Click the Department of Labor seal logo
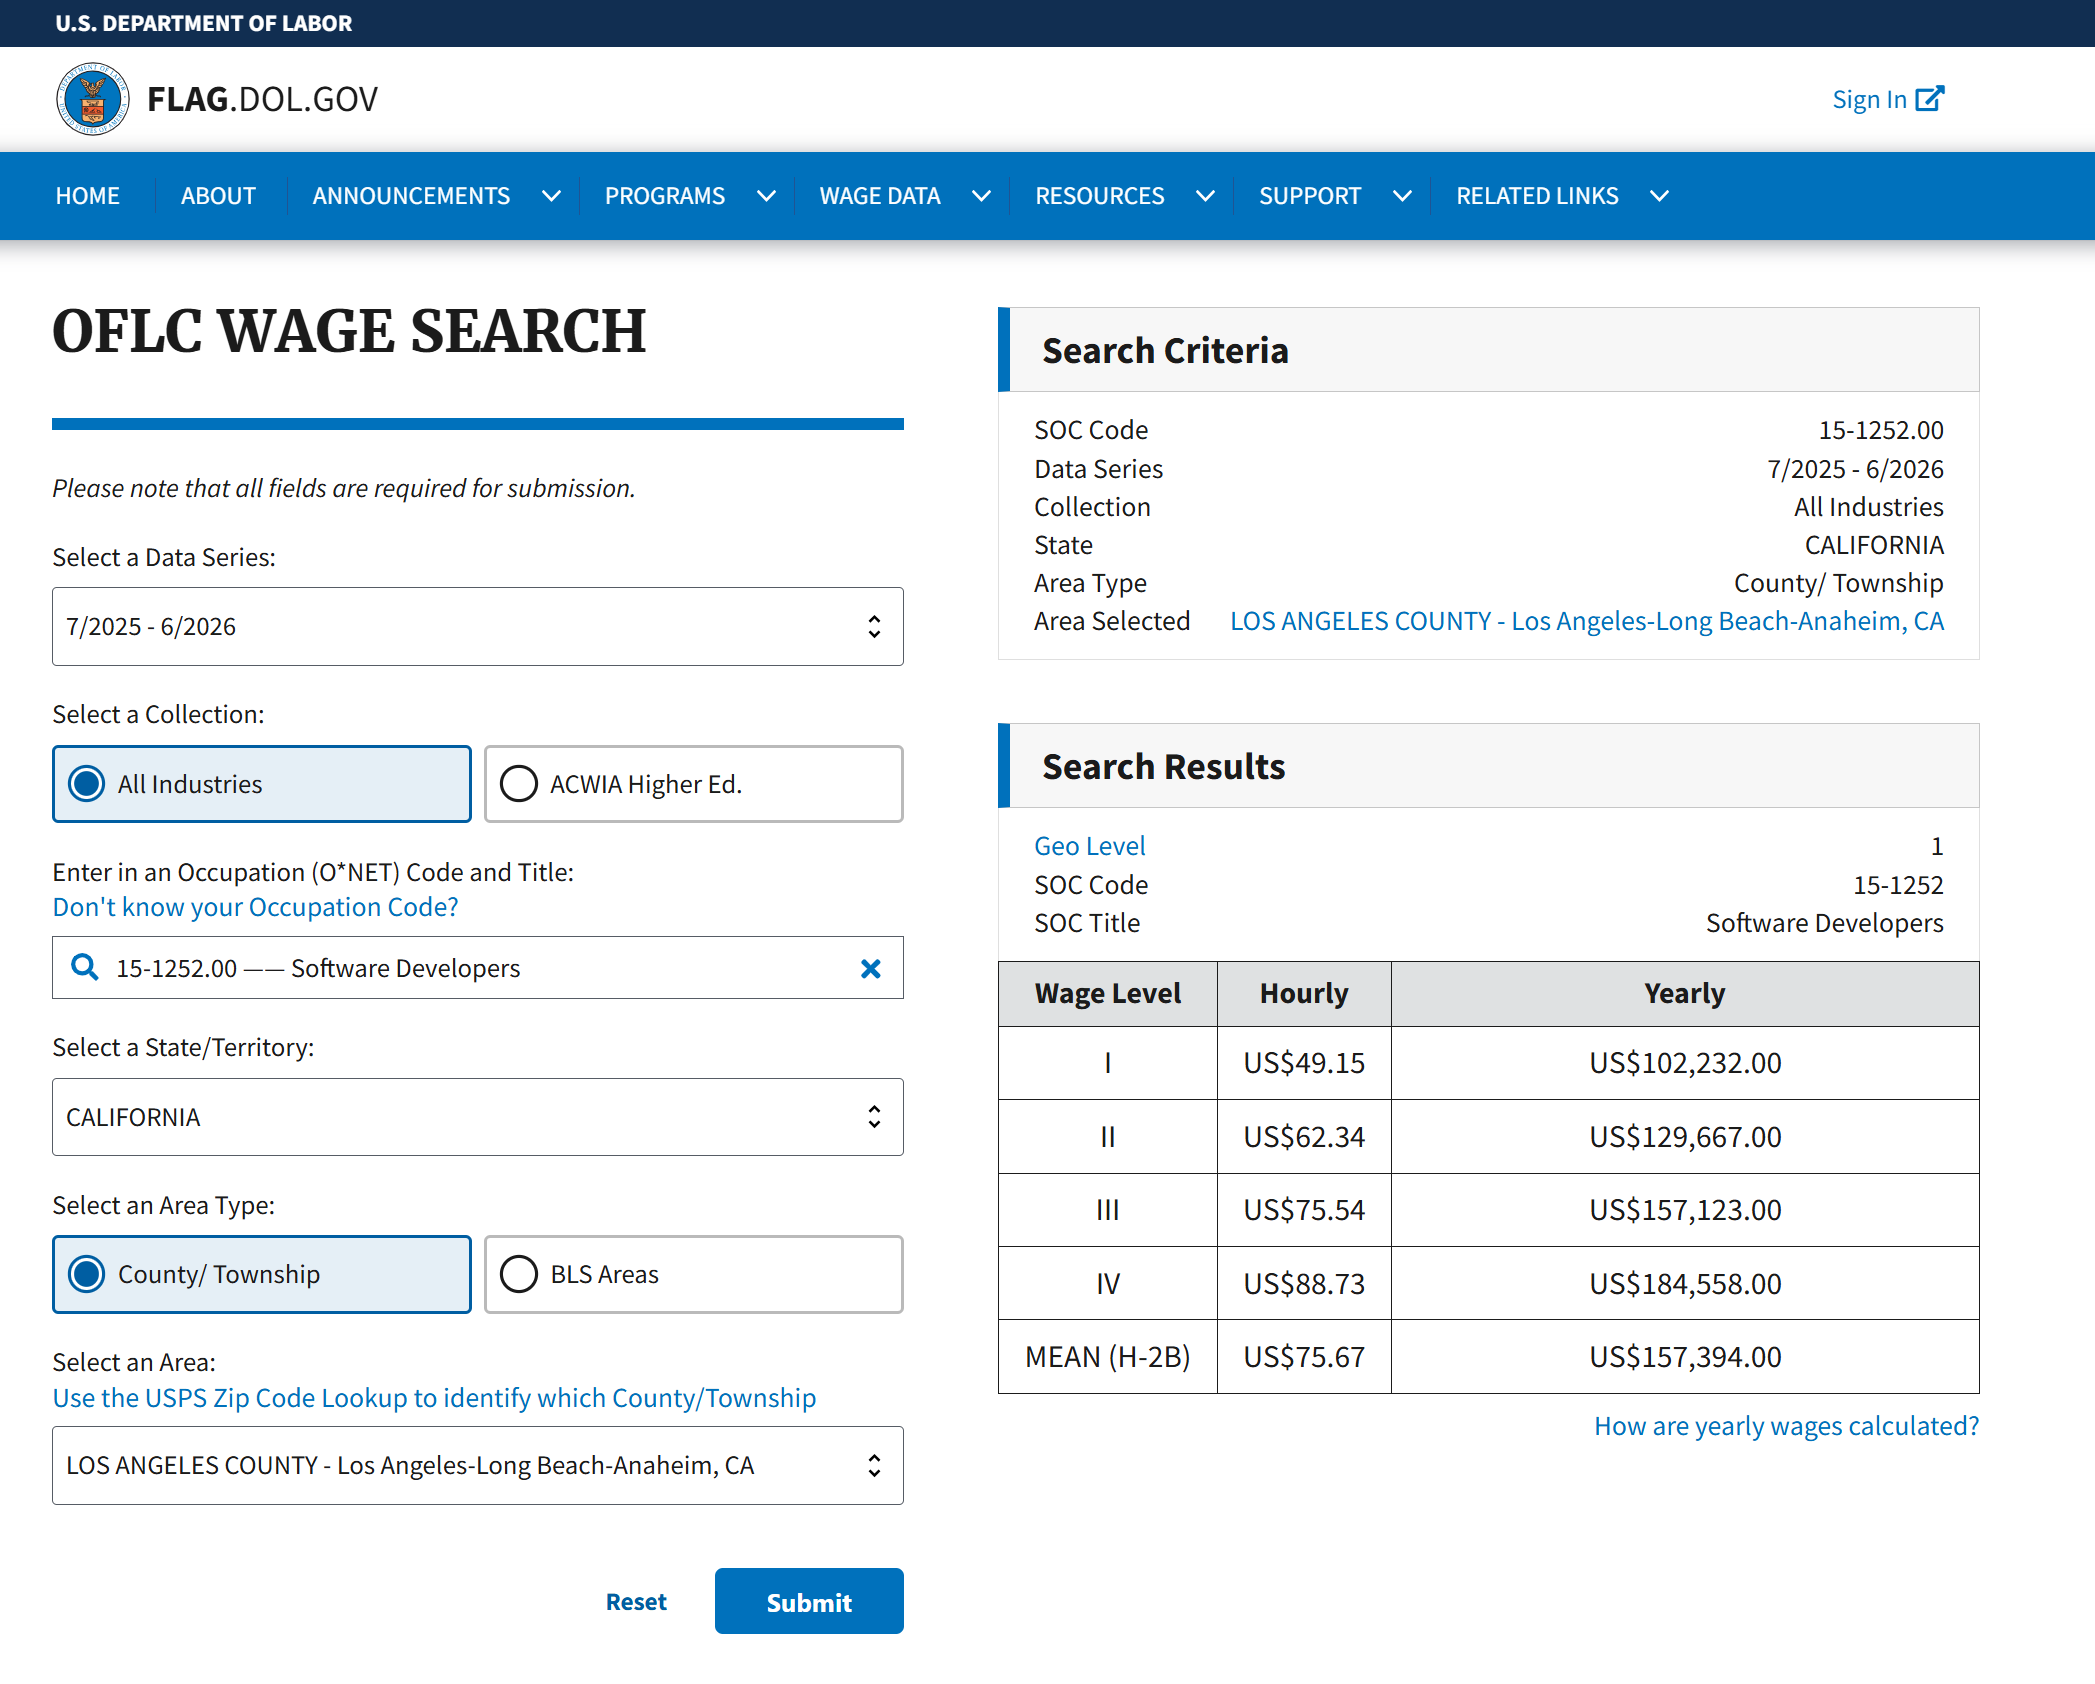This screenshot has height=1684, width=2095. 92,99
